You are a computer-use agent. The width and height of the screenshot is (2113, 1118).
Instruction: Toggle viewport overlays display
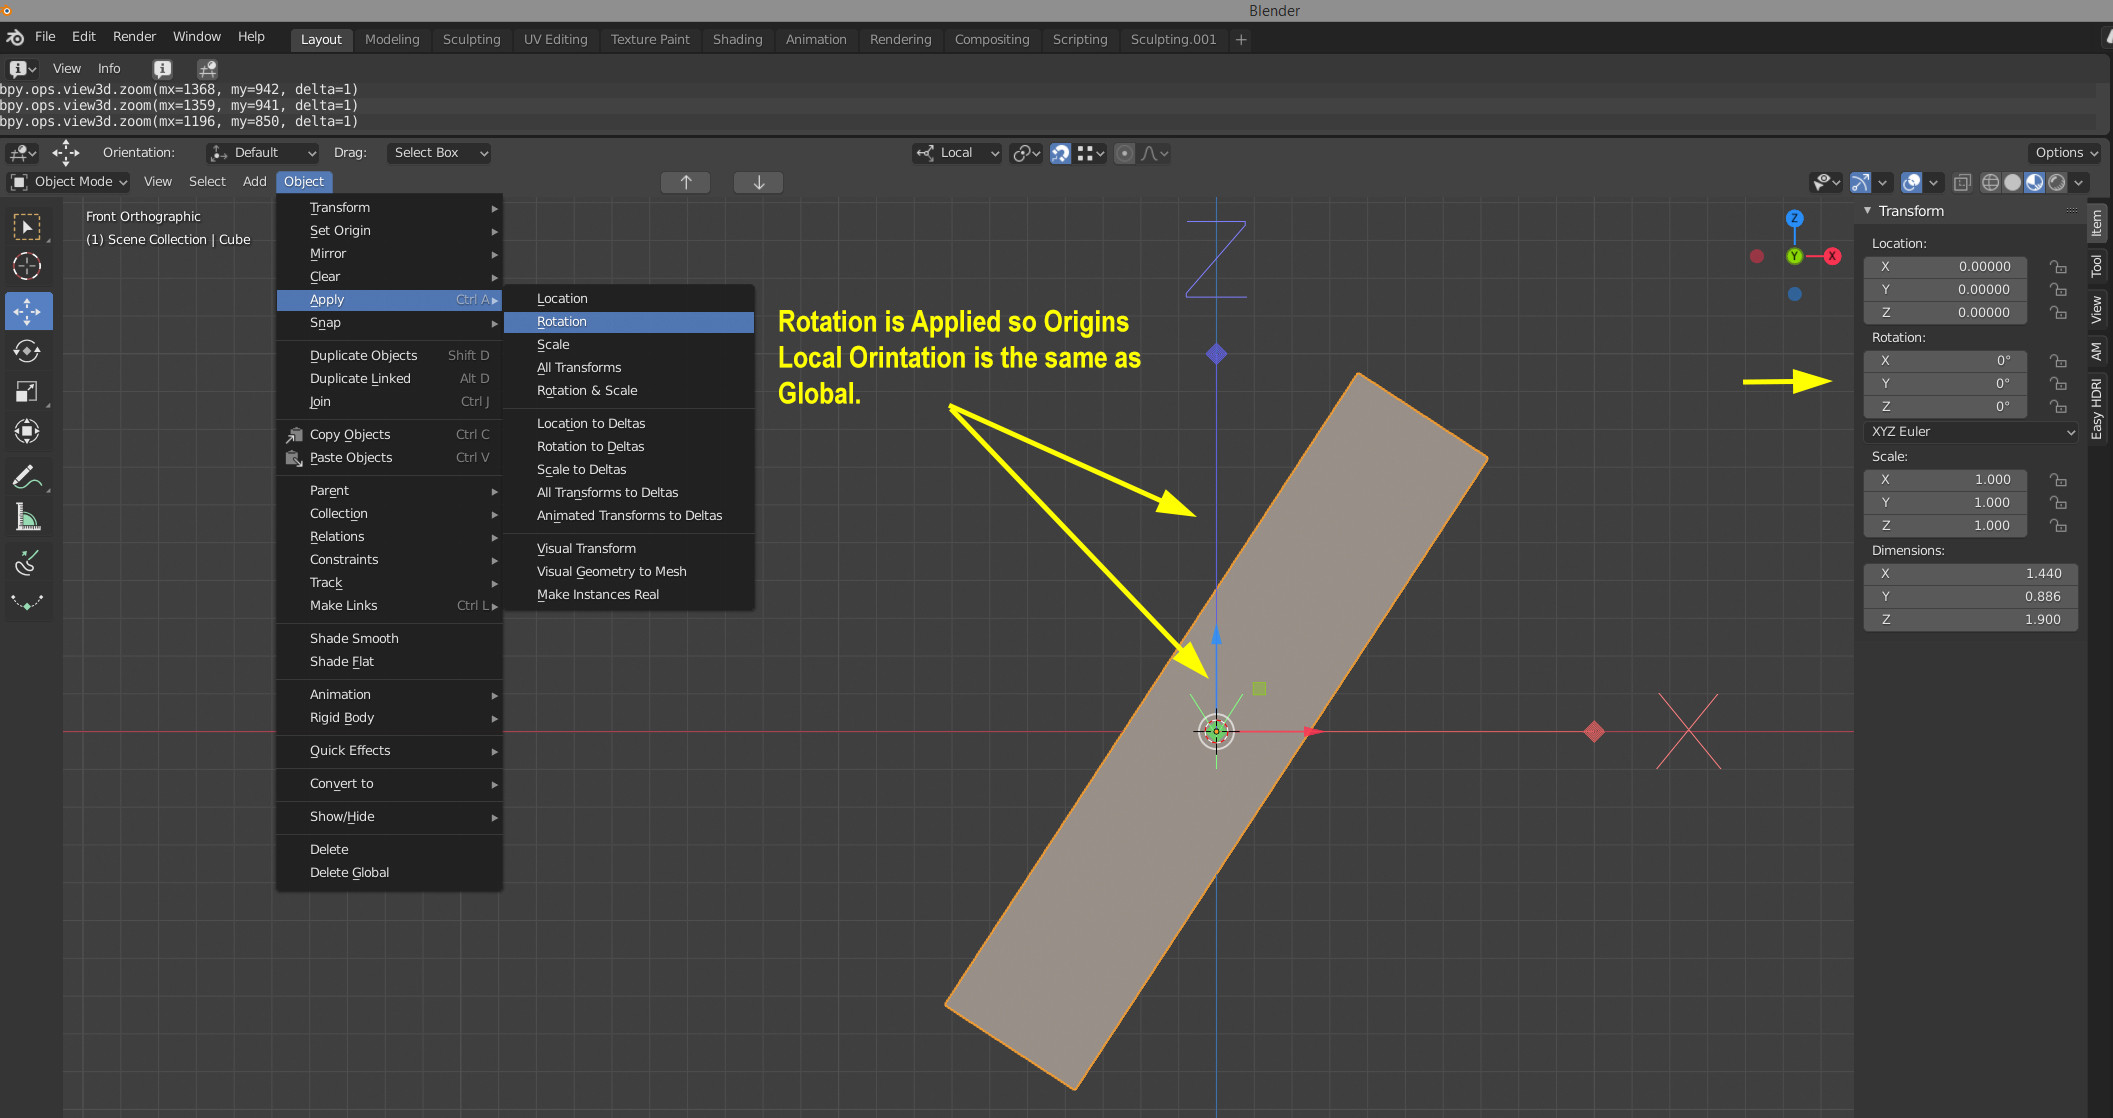click(x=1911, y=182)
